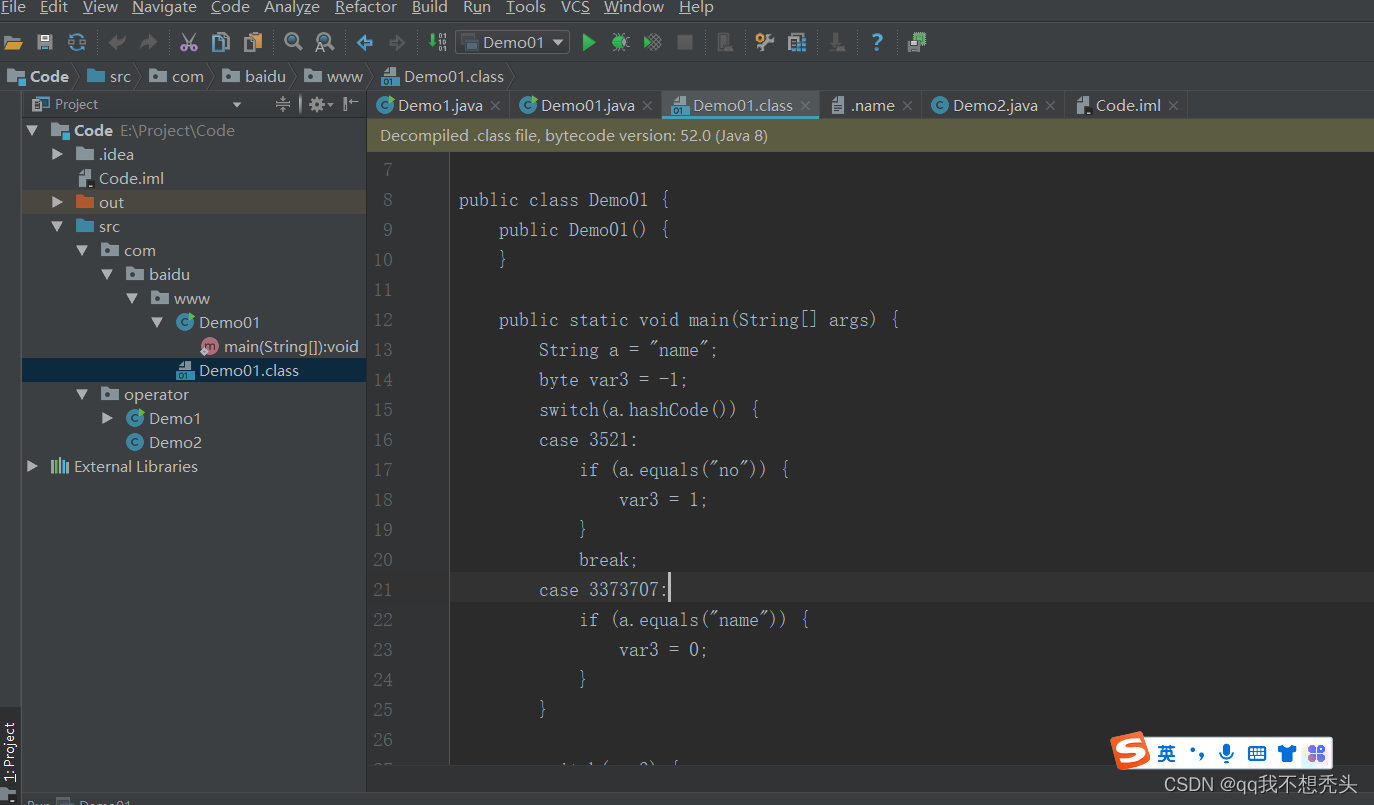This screenshot has width=1374, height=805.
Task: Click the Demo01.class breadcrumb
Action: pyautogui.click(x=443, y=76)
